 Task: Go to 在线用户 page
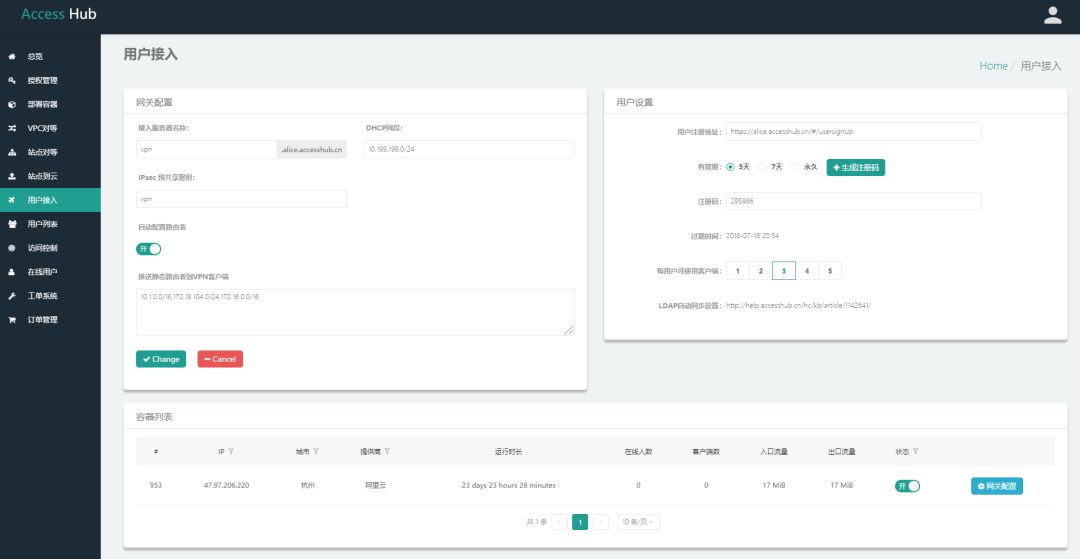point(50,272)
